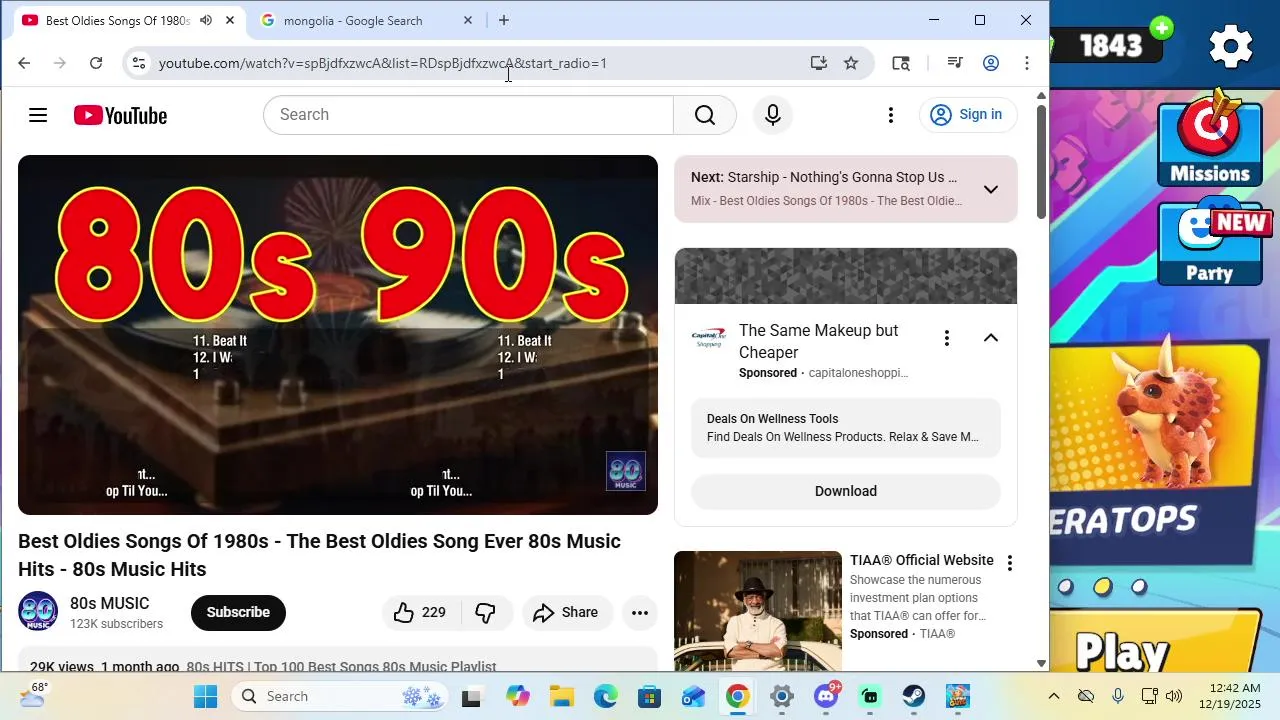The image size is (1280, 720).
Task: Bookmark this page with star icon
Action: pyautogui.click(x=851, y=63)
